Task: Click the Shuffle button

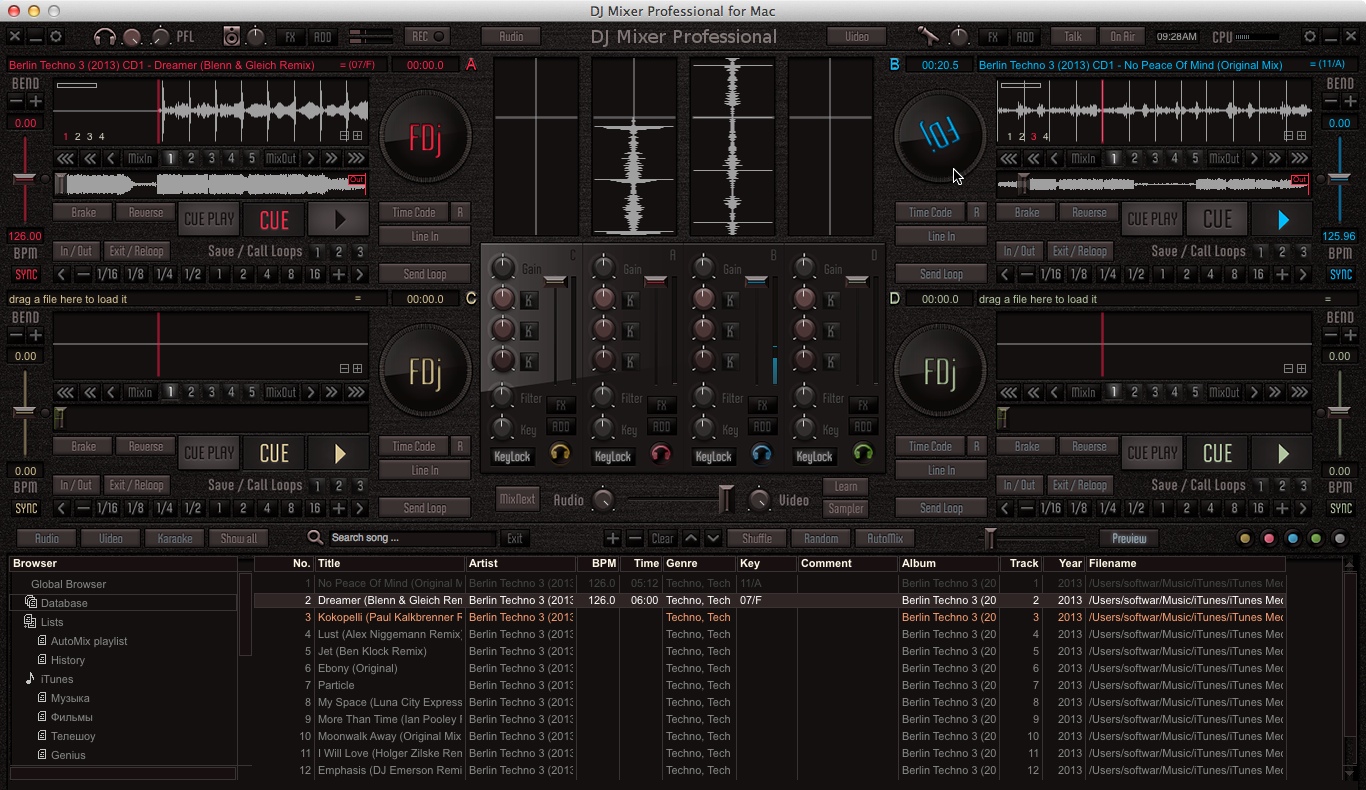Action: pos(757,538)
